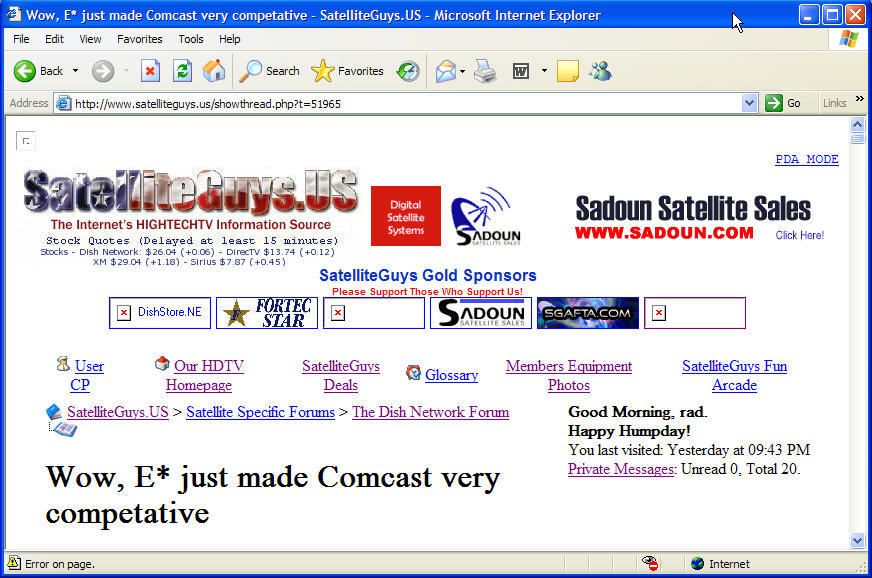Image resolution: width=872 pixels, height=578 pixels.
Task: Open the View menu
Action: click(90, 39)
